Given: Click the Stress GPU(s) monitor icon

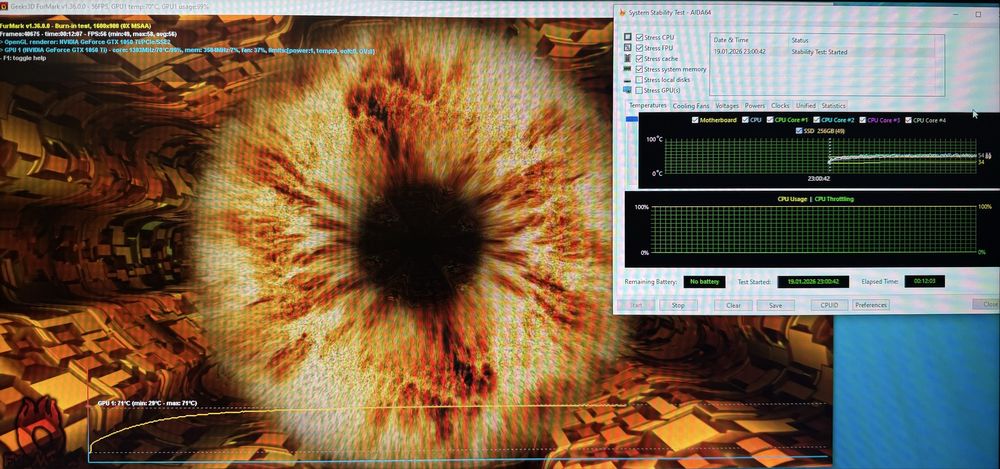Looking at the screenshot, I should [628, 90].
